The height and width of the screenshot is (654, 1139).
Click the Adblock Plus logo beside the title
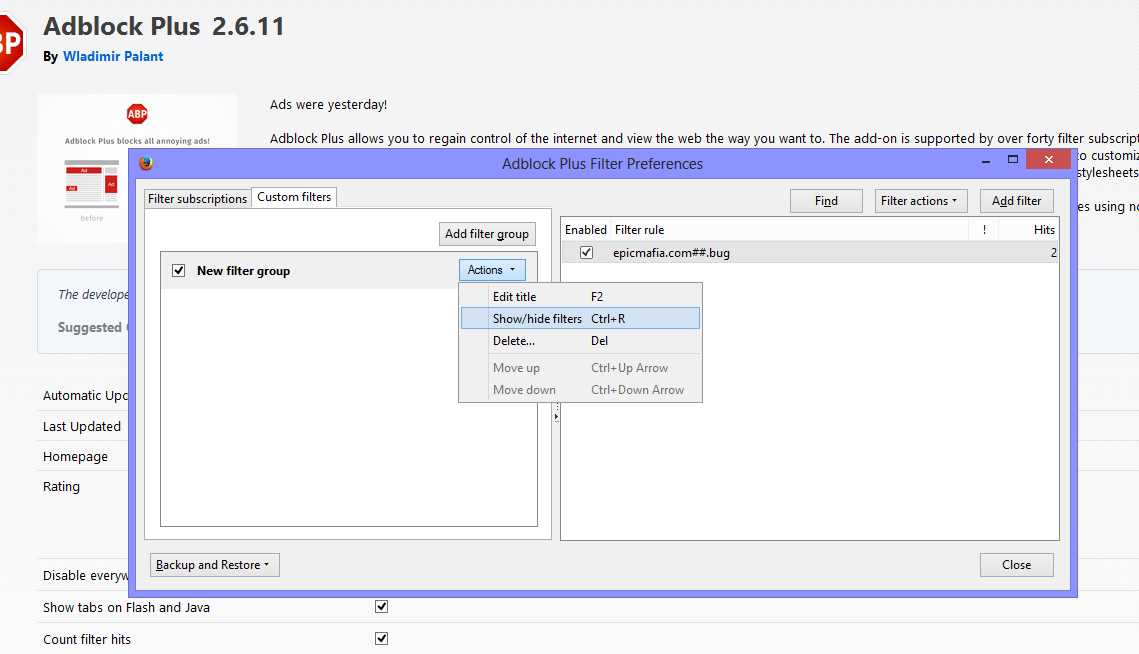[12, 44]
